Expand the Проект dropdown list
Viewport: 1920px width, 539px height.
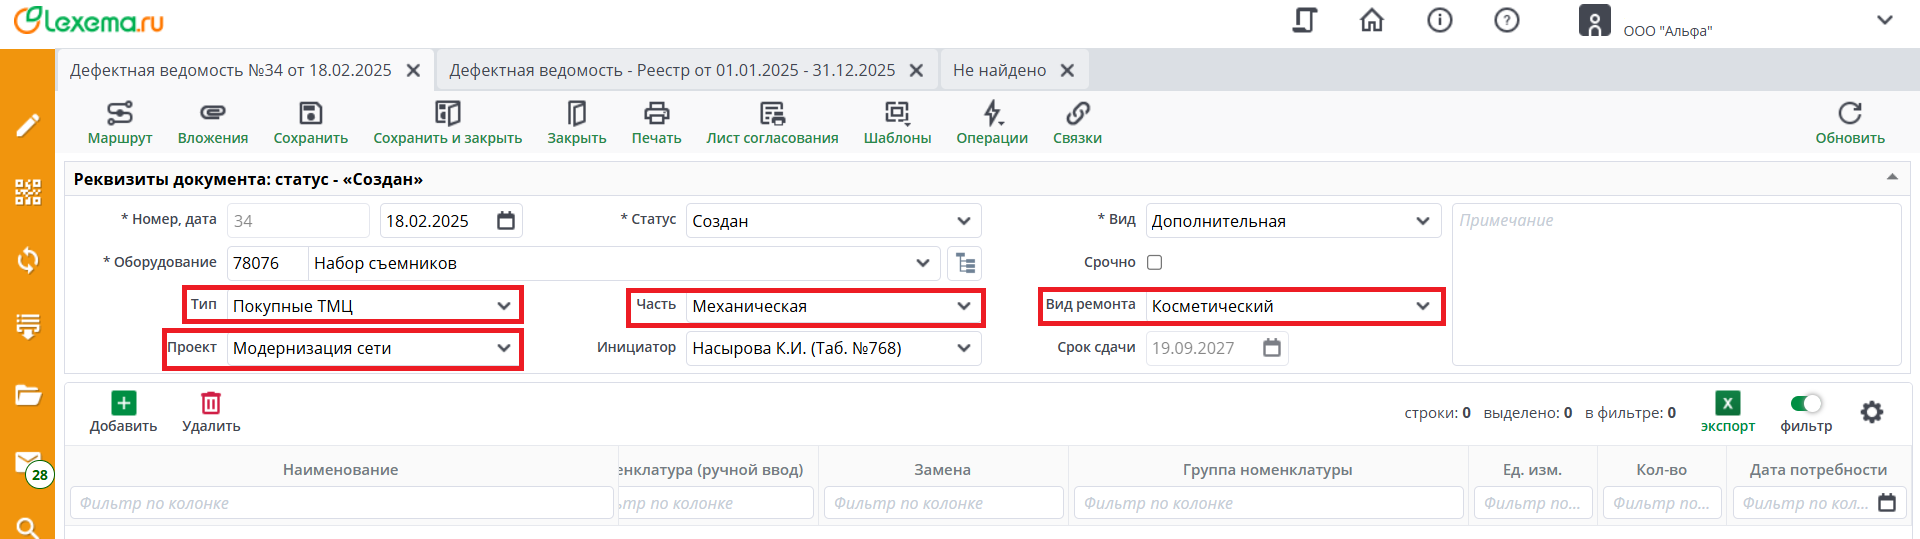coord(503,348)
